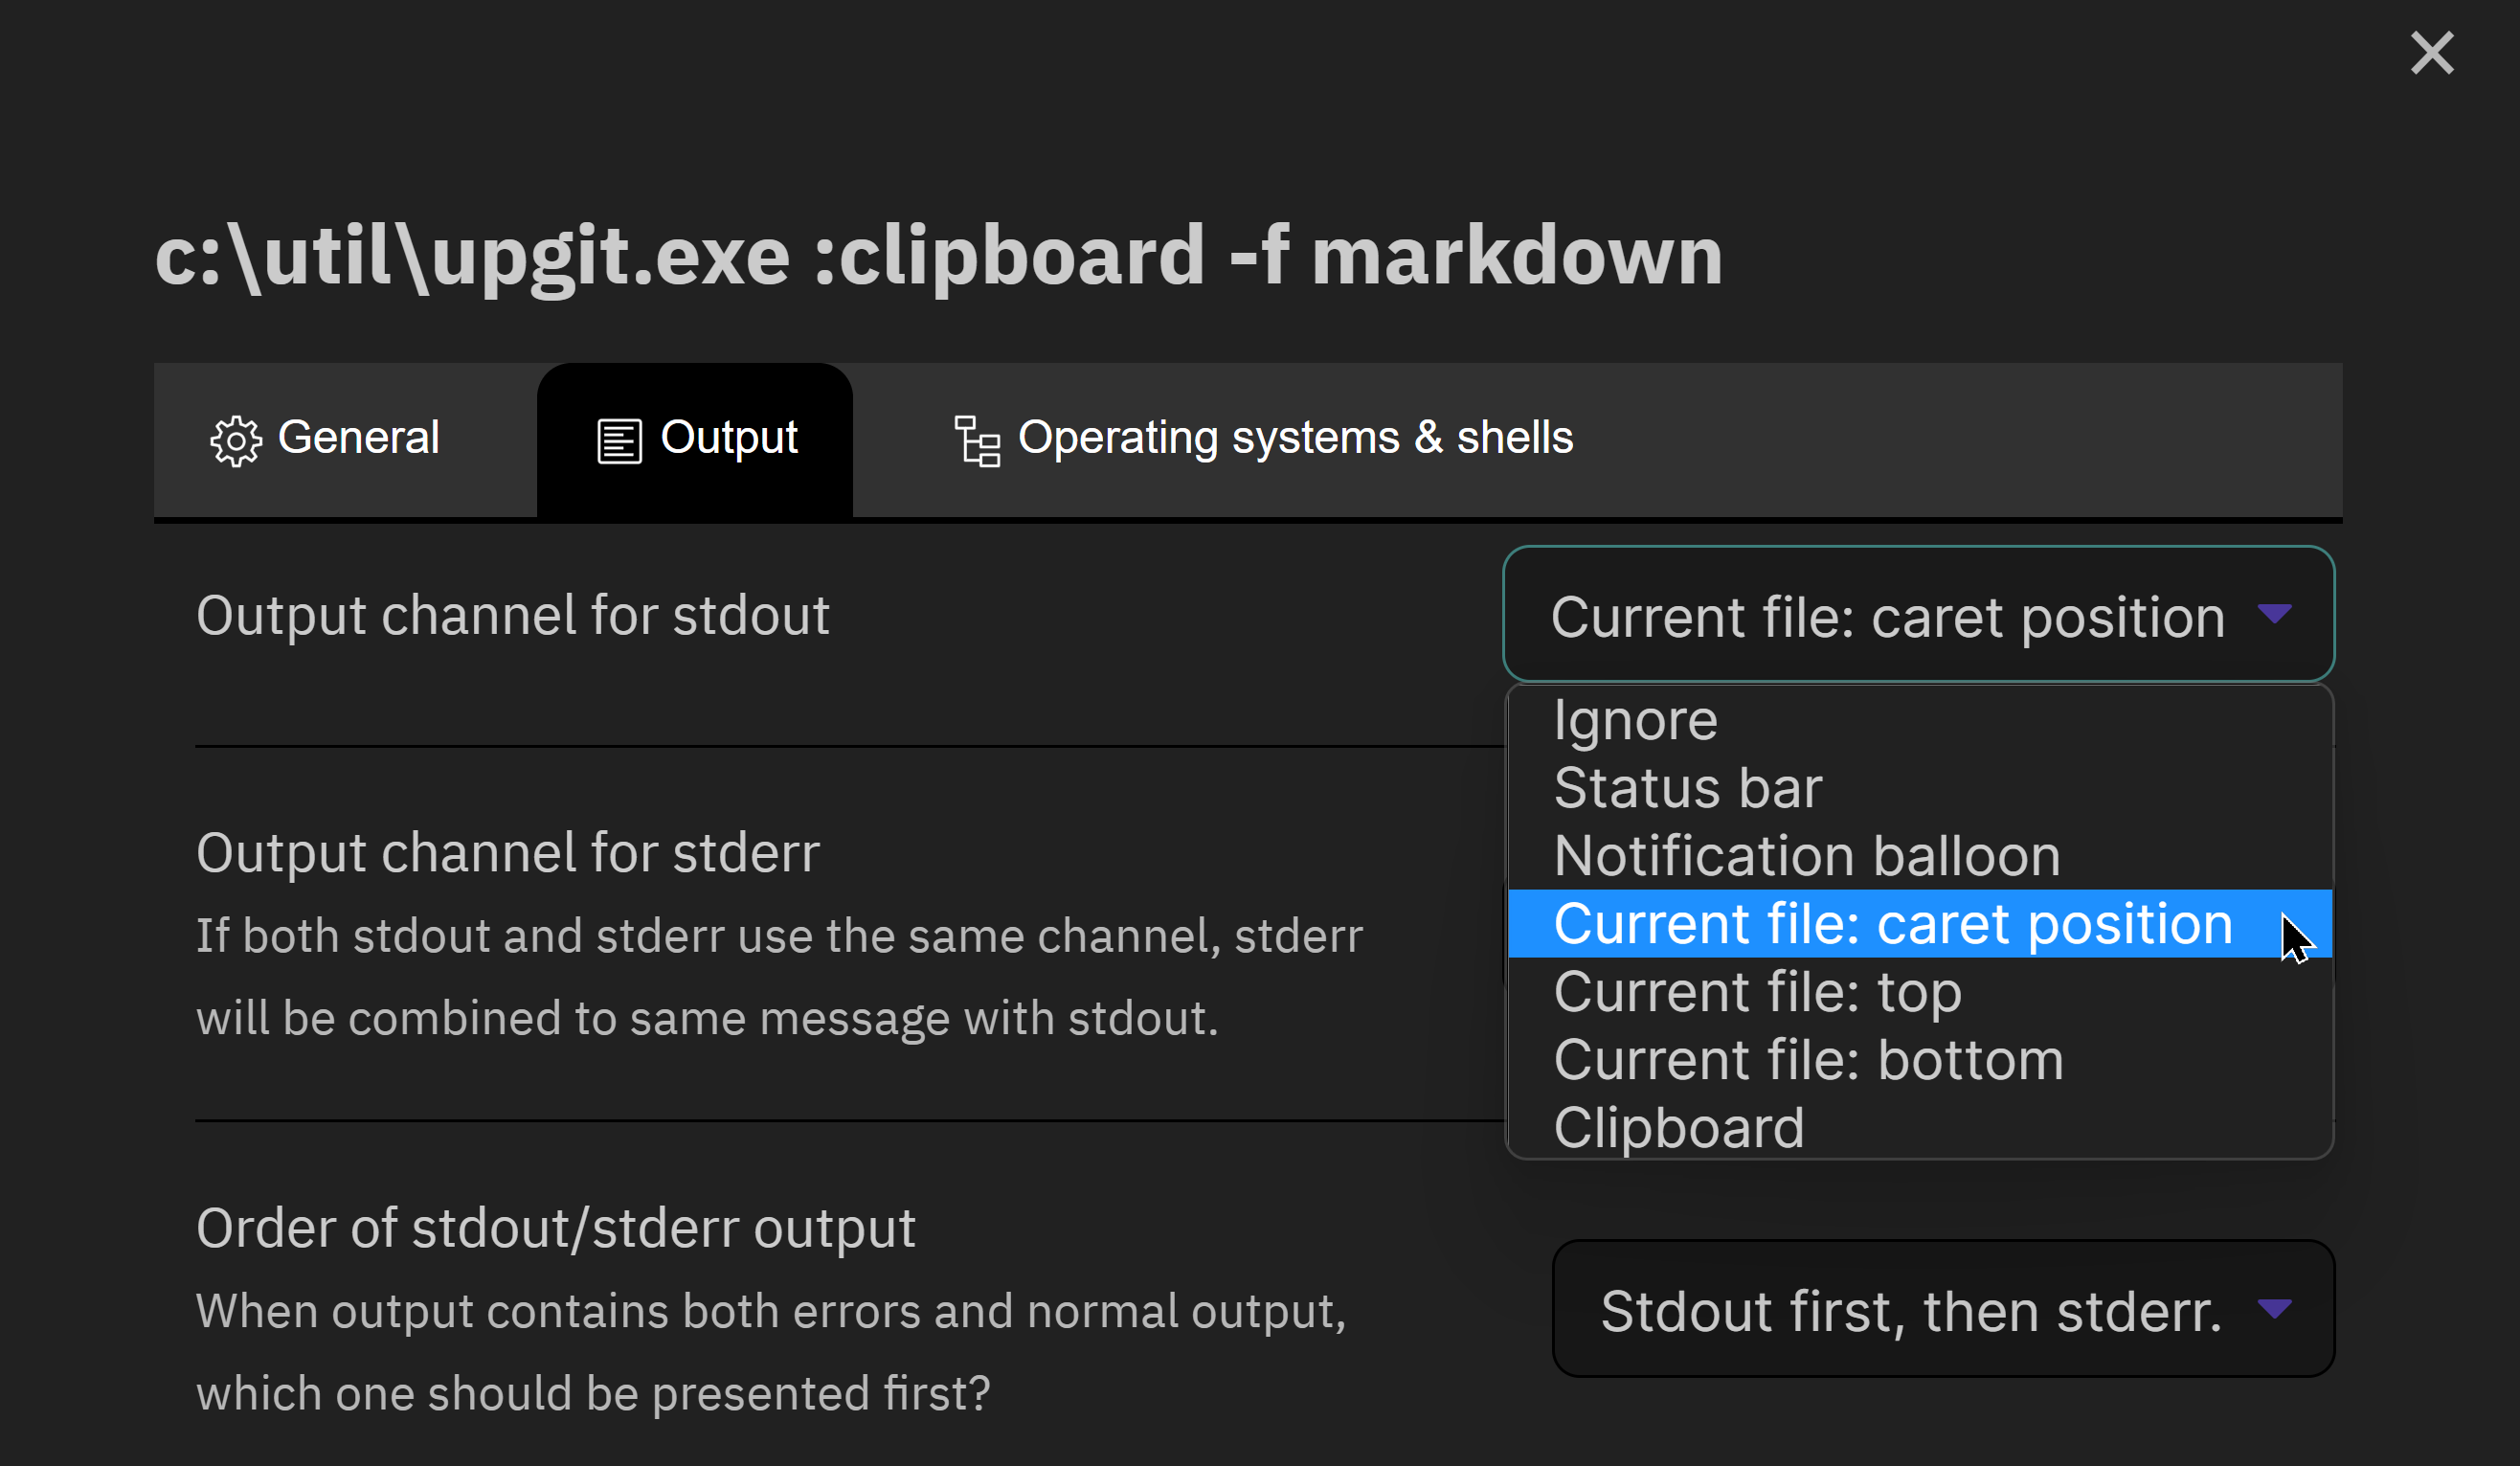Click the purple arrow on stdout/stderr order dropdown
This screenshot has width=2520, height=1466.
(x=2274, y=1308)
